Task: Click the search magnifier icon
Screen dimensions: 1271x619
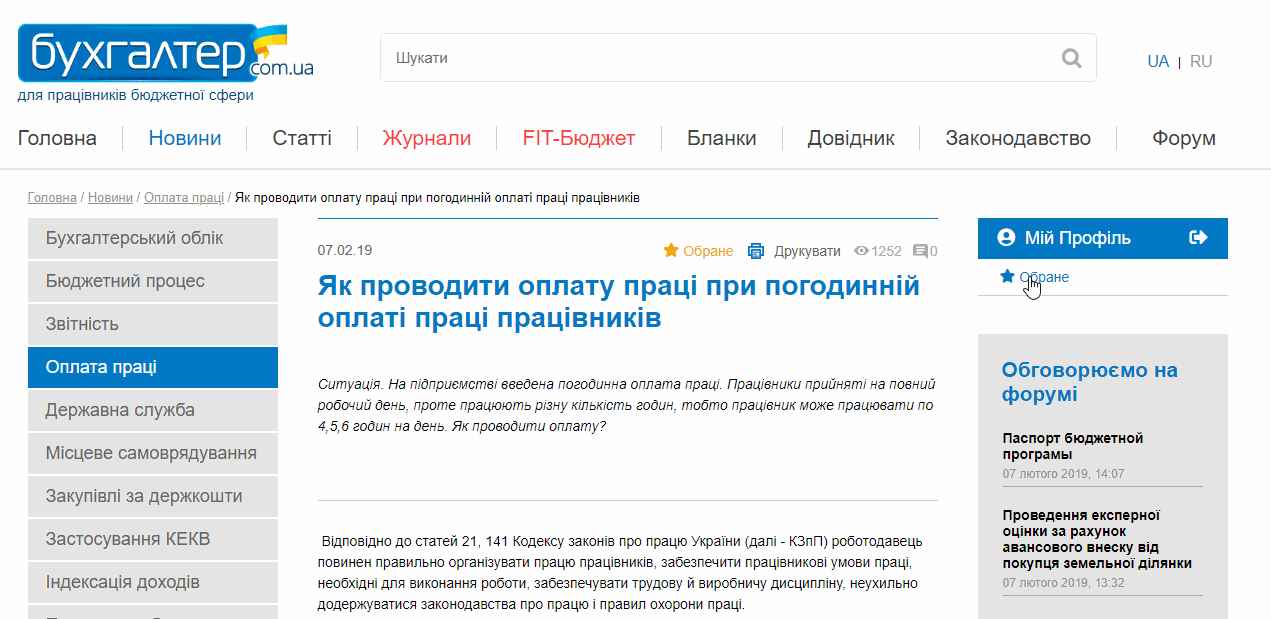Action: click(1072, 58)
